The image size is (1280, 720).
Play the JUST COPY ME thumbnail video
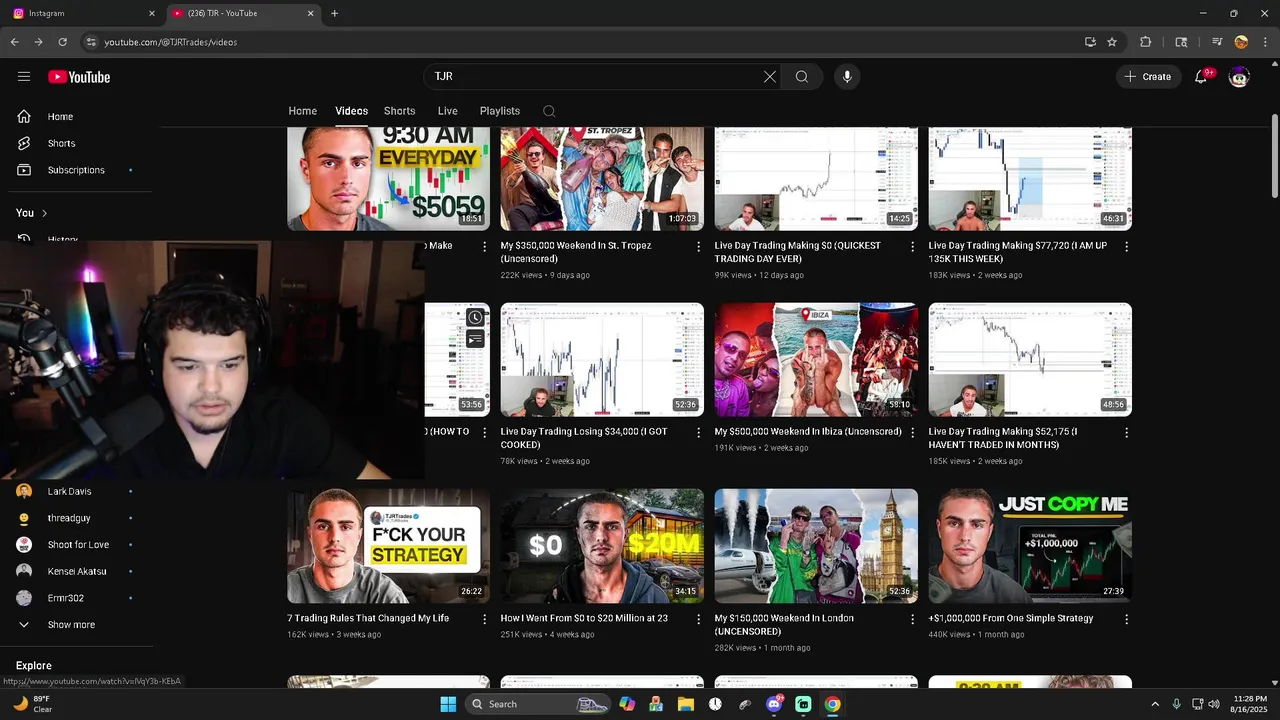(1030, 546)
